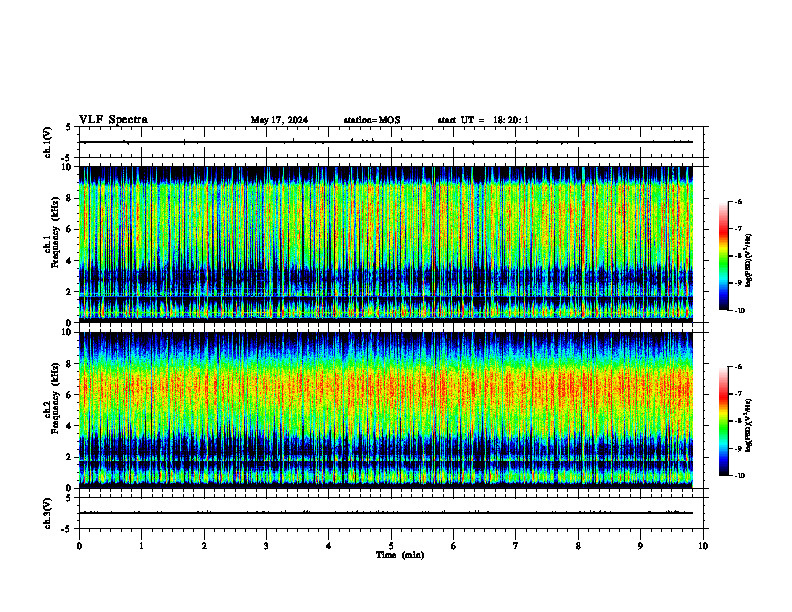Image resolution: width=792 pixels, height=612 pixels.
Task: Click the "-5" tick on ch.1(V) axis
Action: point(67,158)
